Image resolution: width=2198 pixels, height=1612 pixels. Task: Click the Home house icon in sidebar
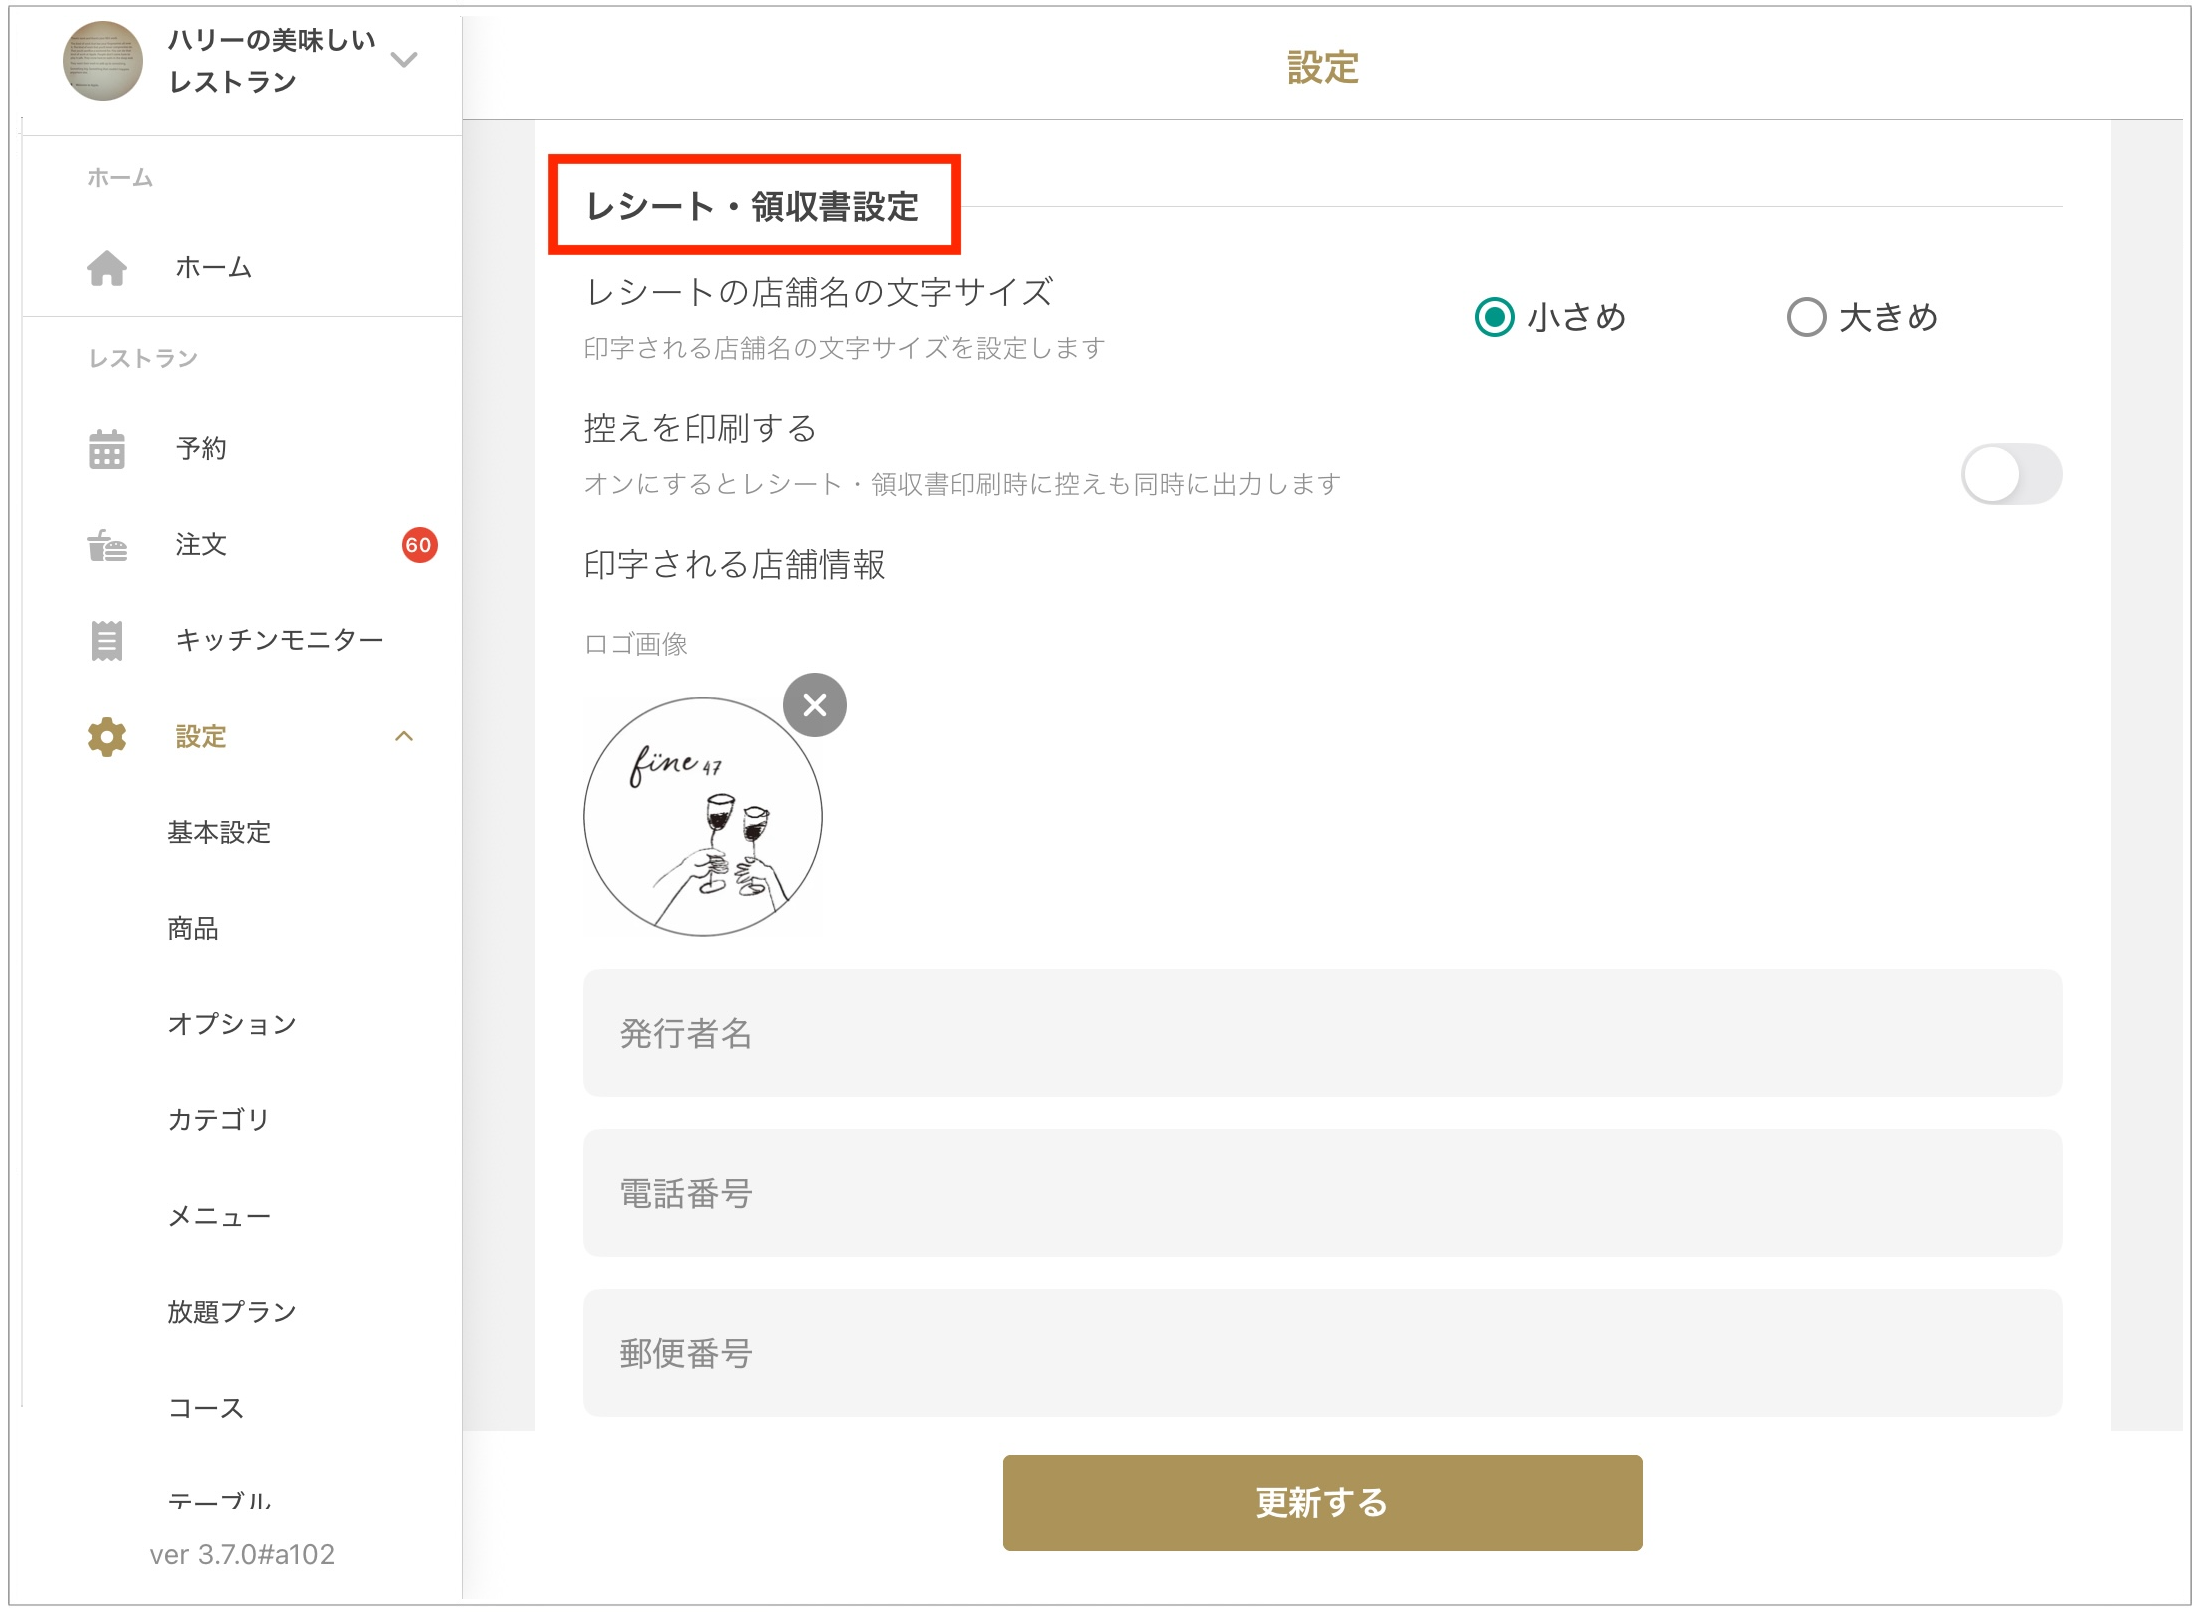[107, 268]
